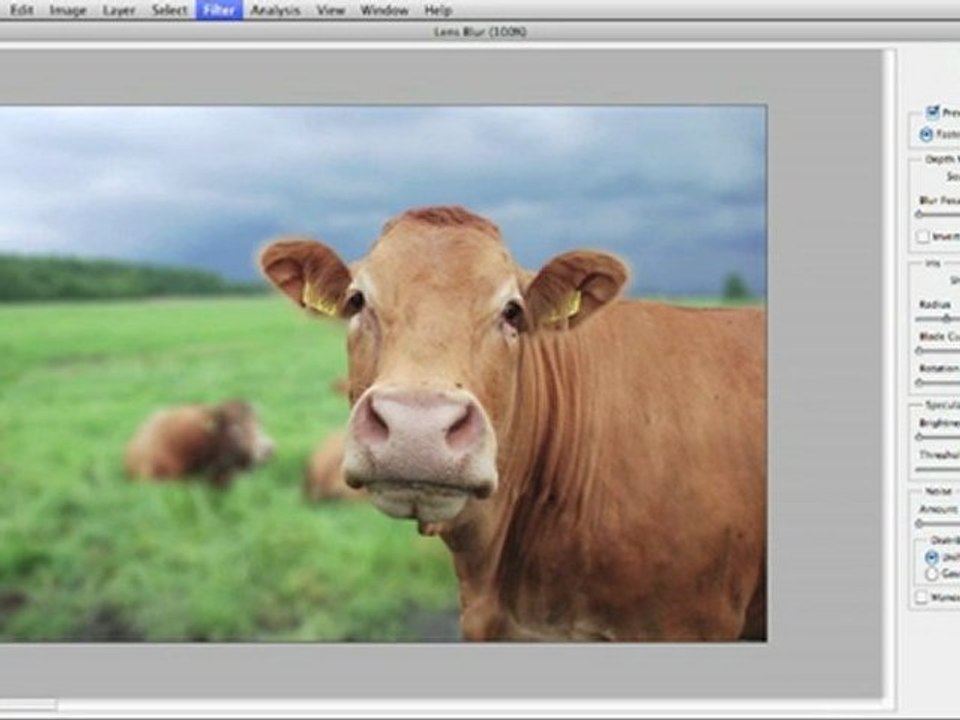Open the Window menu

tap(384, 10)
